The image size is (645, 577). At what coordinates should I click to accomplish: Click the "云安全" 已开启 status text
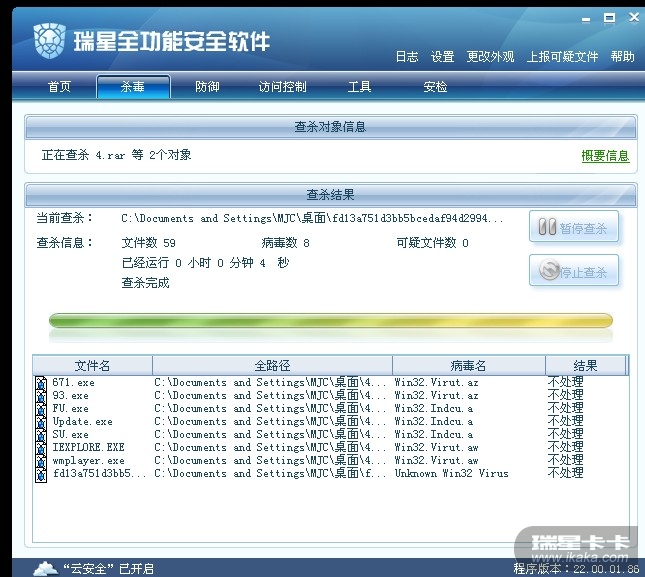pyautogui.click(x=109, y=569)
